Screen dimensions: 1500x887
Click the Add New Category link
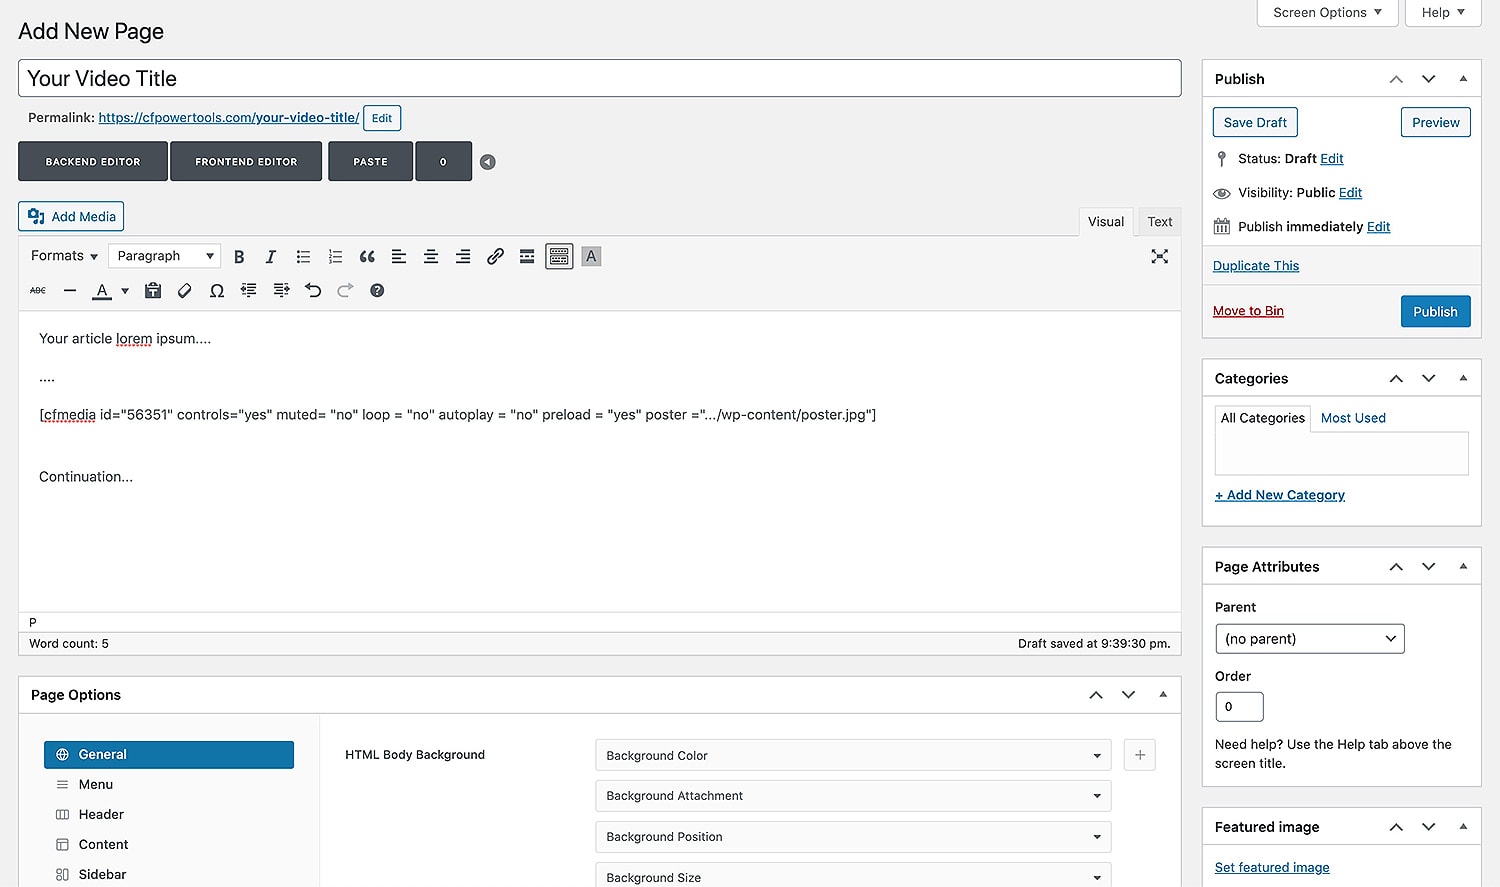1280,495
